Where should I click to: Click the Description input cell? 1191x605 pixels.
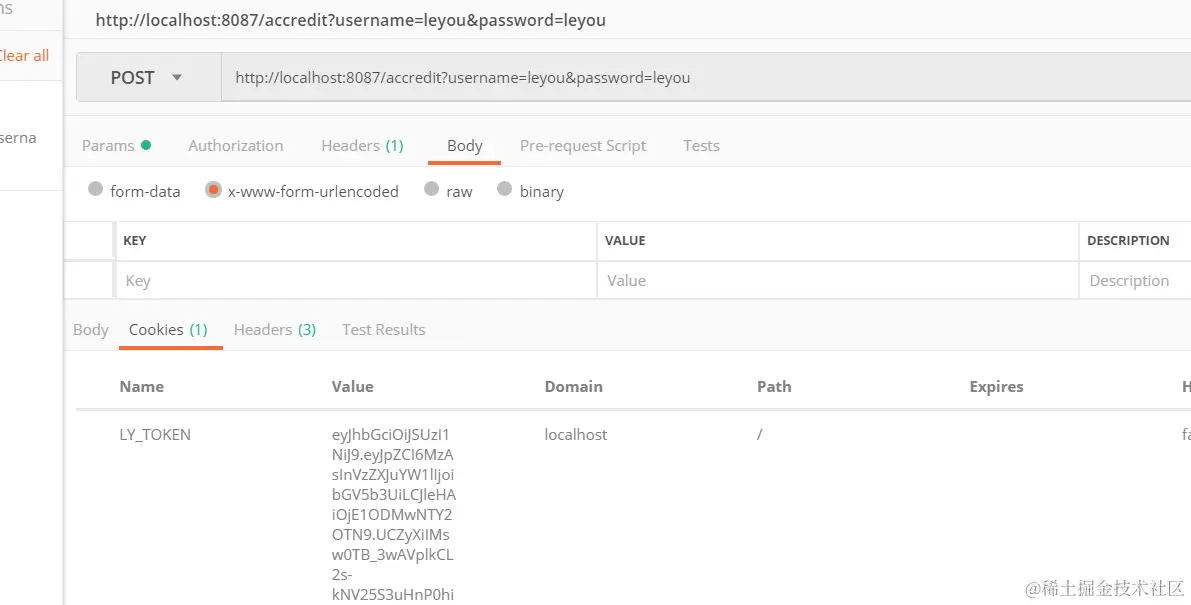(x=1133, y=281)
